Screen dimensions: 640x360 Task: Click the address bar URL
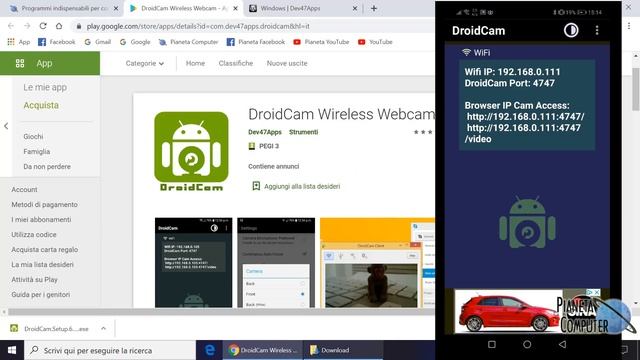click(x=198, y=26)
